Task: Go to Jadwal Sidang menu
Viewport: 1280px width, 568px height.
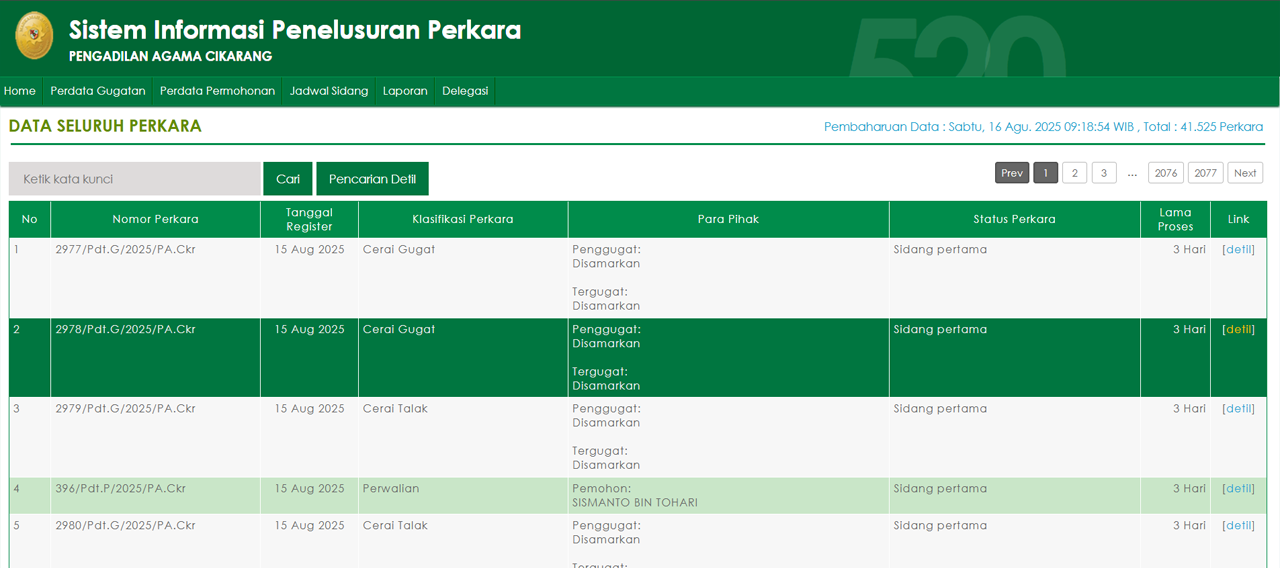Action: click(x=329, y=91)
